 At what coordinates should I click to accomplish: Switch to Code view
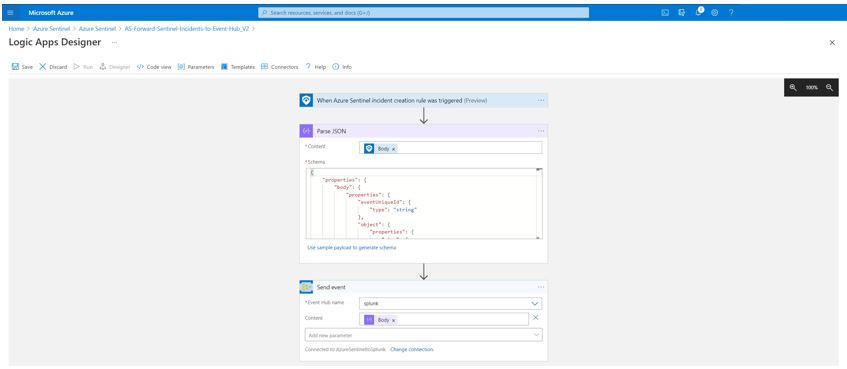click(x=154, y=67)
